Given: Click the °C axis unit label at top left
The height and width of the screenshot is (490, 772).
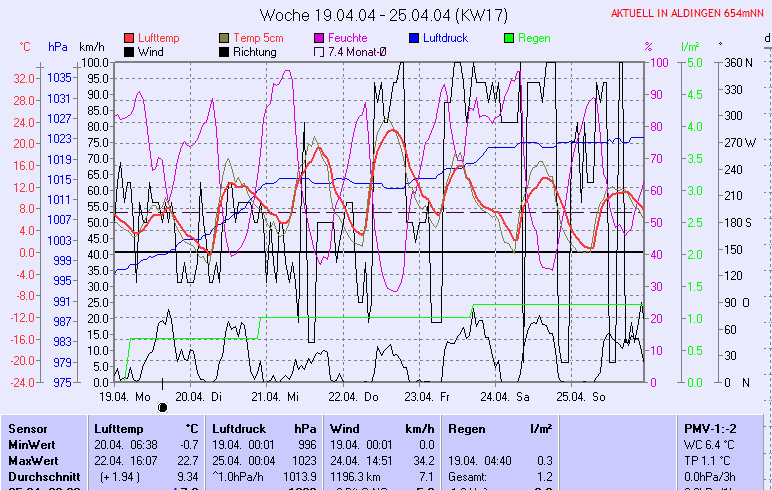Looking at the screenshot, I should (x=25, y=46).
